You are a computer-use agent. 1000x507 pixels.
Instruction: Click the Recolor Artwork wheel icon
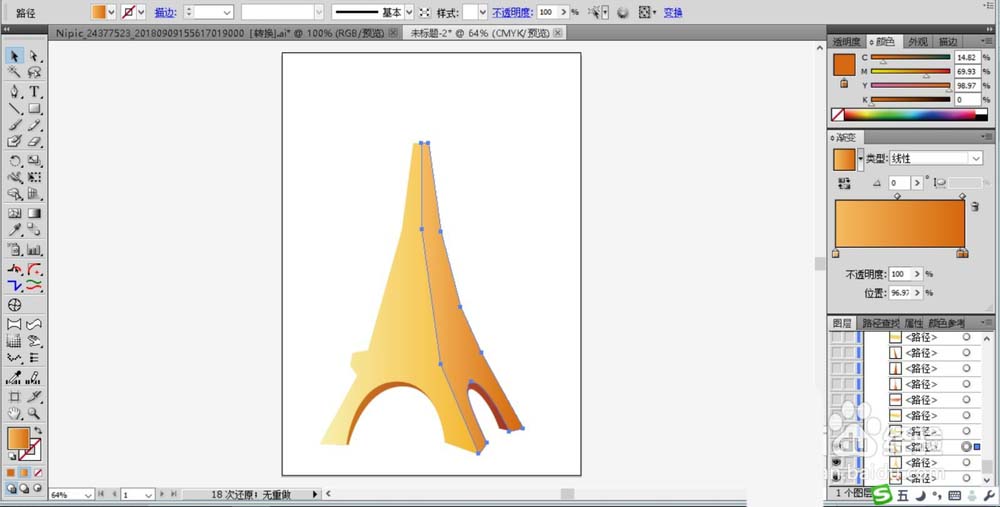click(x=623, y=12)
